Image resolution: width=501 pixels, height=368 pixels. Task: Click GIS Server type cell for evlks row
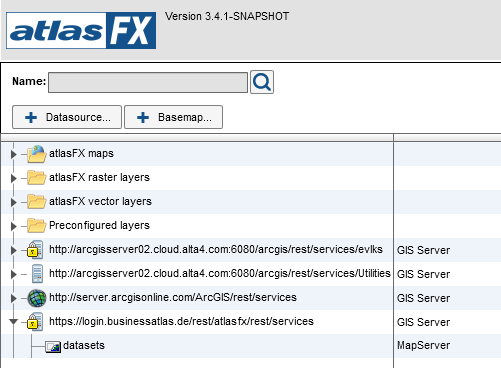pos(423,250)
